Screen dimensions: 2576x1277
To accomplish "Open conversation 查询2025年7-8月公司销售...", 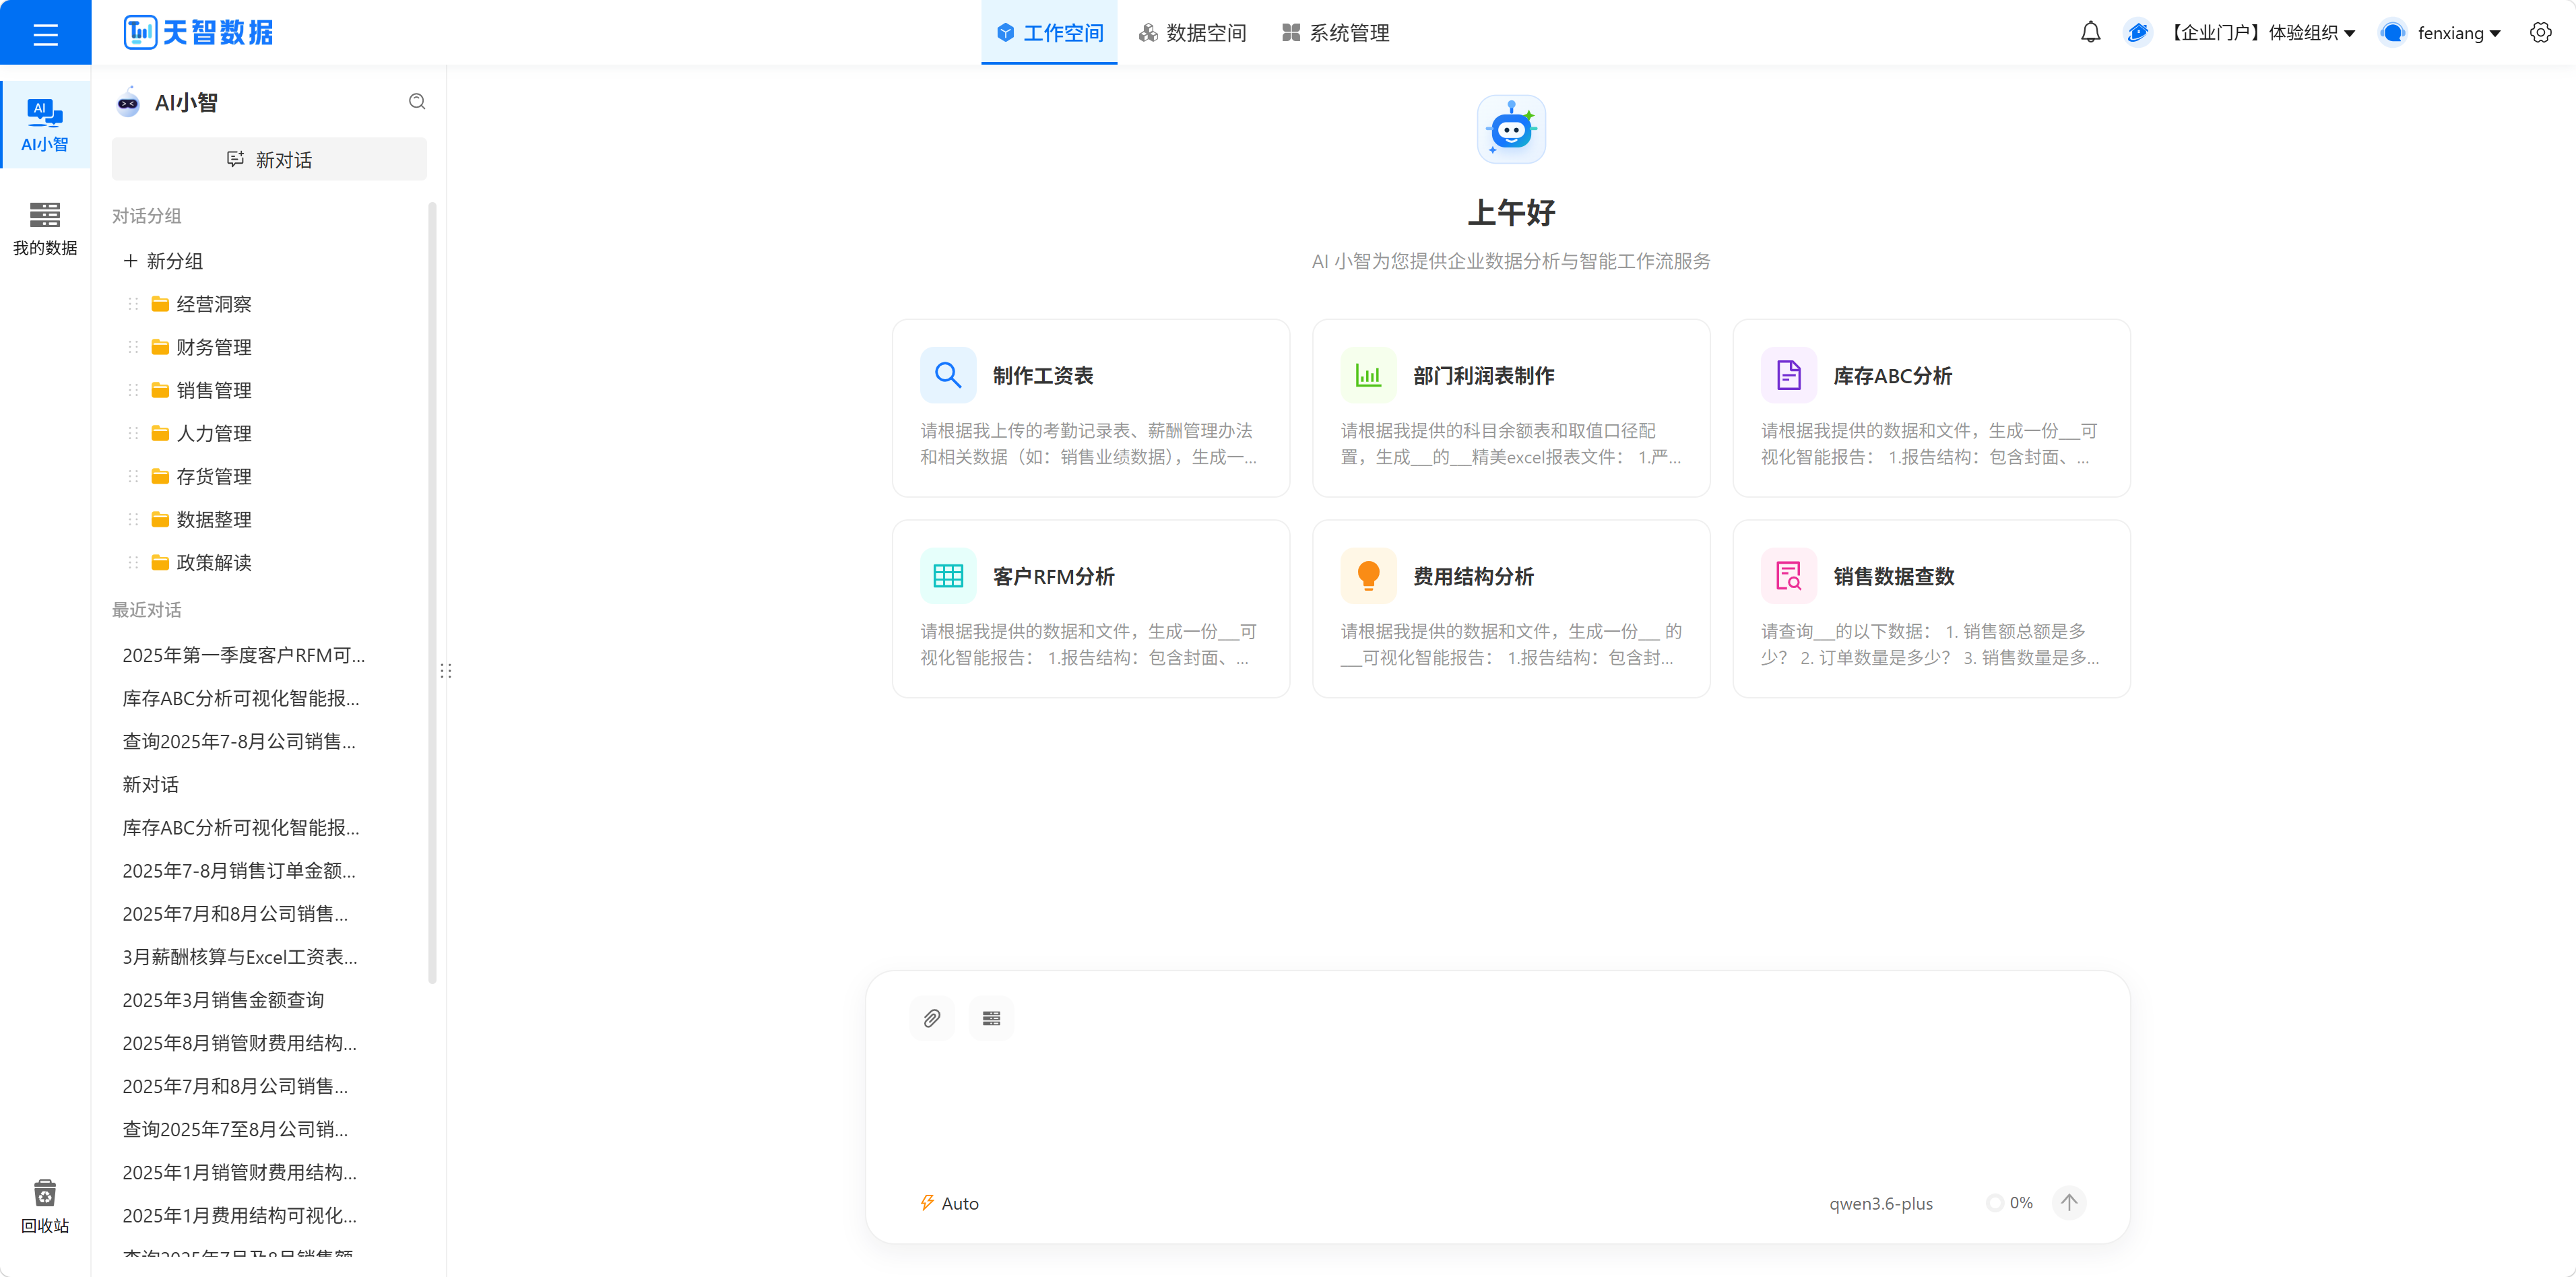I will tap(238, 740).
